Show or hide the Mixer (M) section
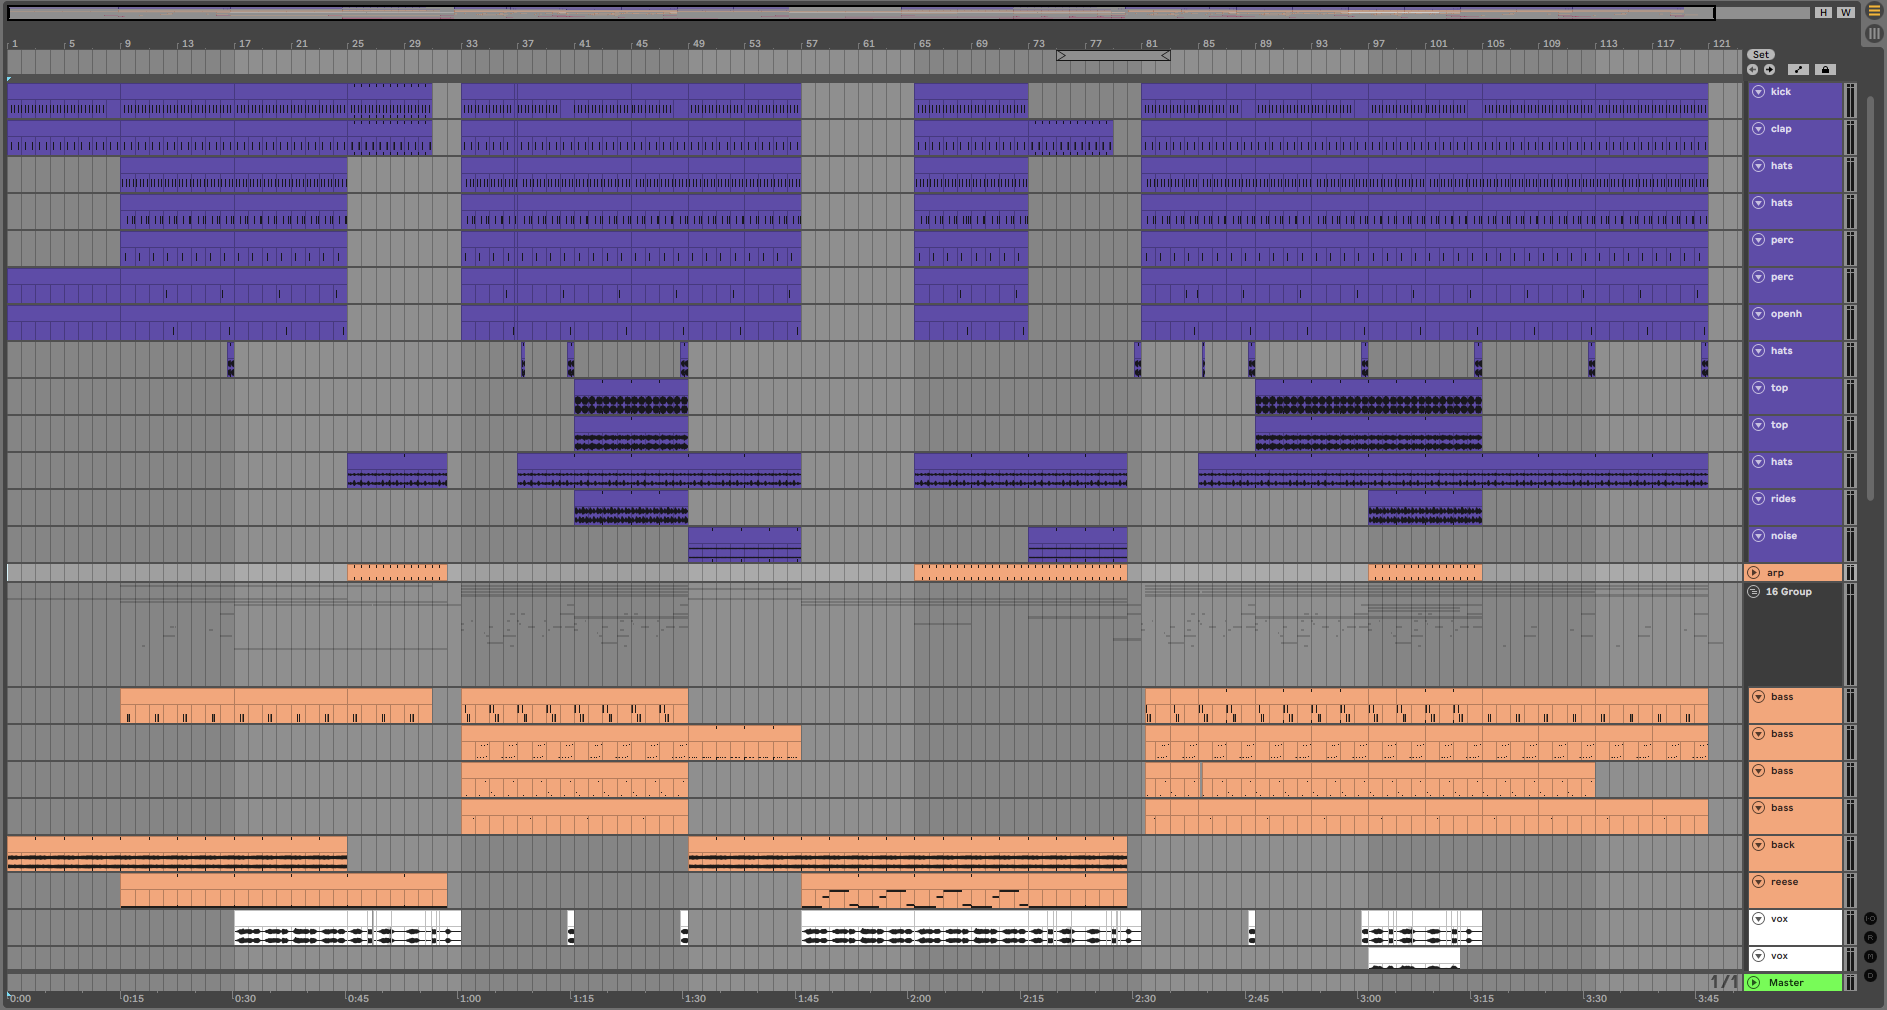This screenshot has width=1887, height=1010. 1870,956
